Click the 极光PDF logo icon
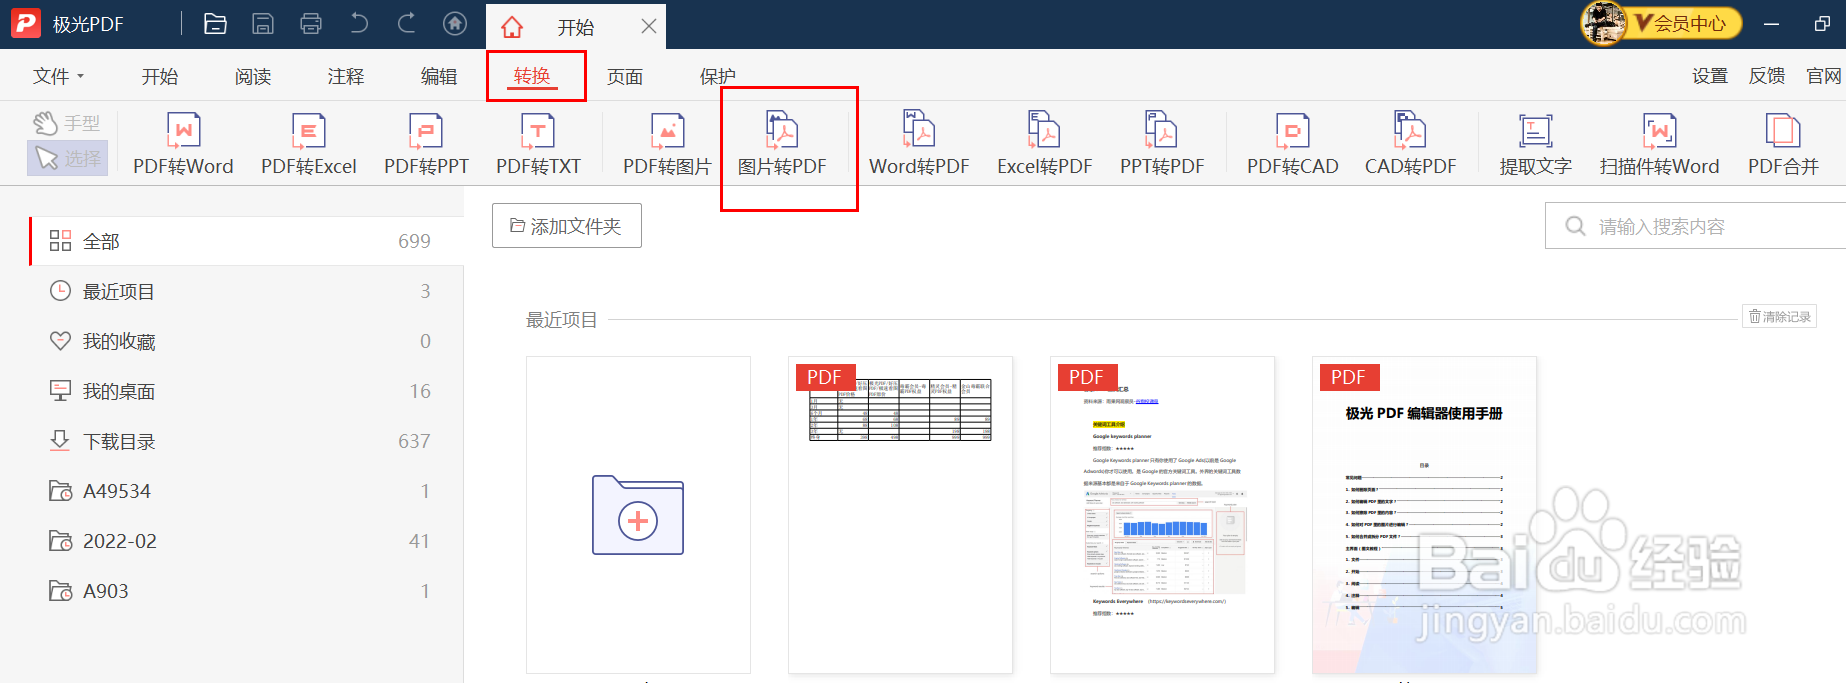 pos(25,24)
